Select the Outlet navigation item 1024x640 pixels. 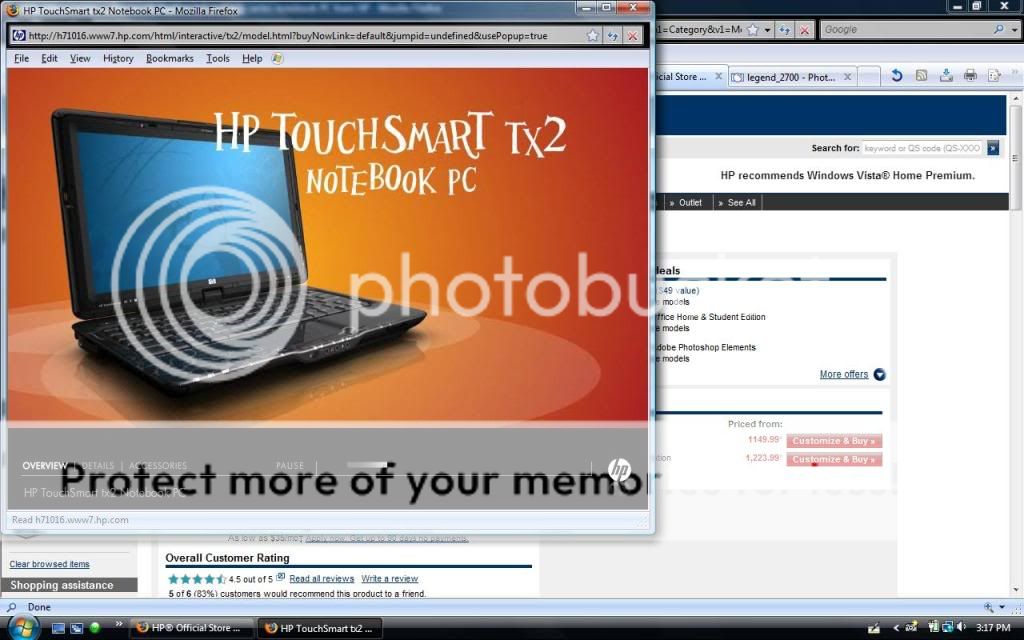(x=690, y=202)
